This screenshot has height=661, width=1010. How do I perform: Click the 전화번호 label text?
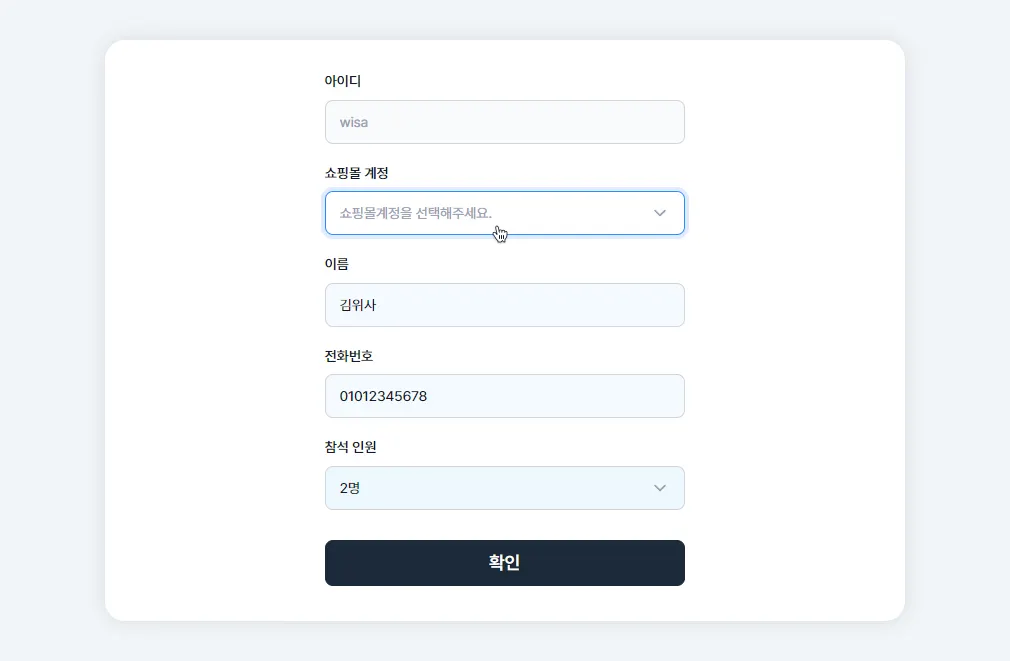coord(349,356)
